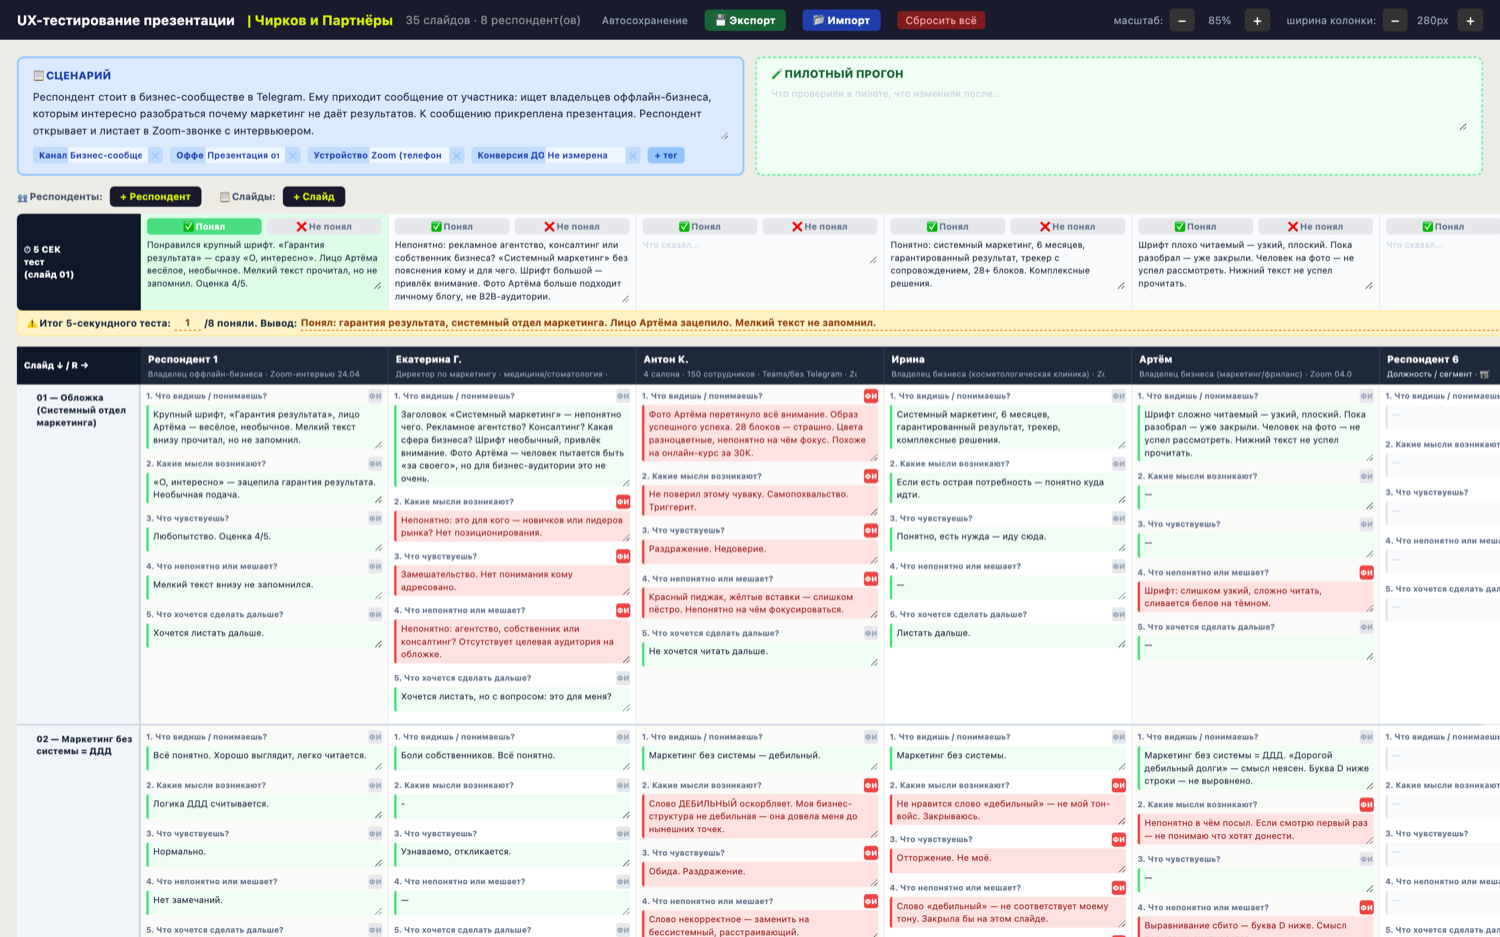The width and height of the screenshot is (1500, 937).
Task: Click the Автосохранение status text
Action: (644, 20)
